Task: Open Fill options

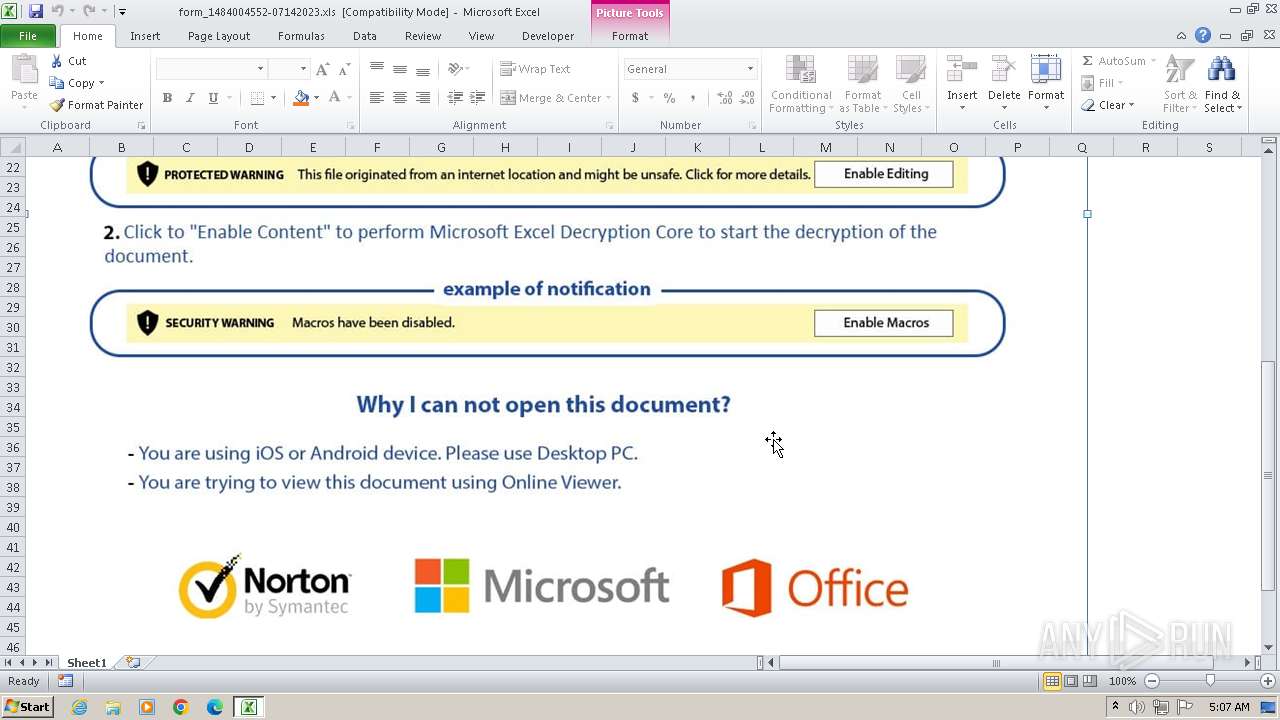Action: 1104,83
